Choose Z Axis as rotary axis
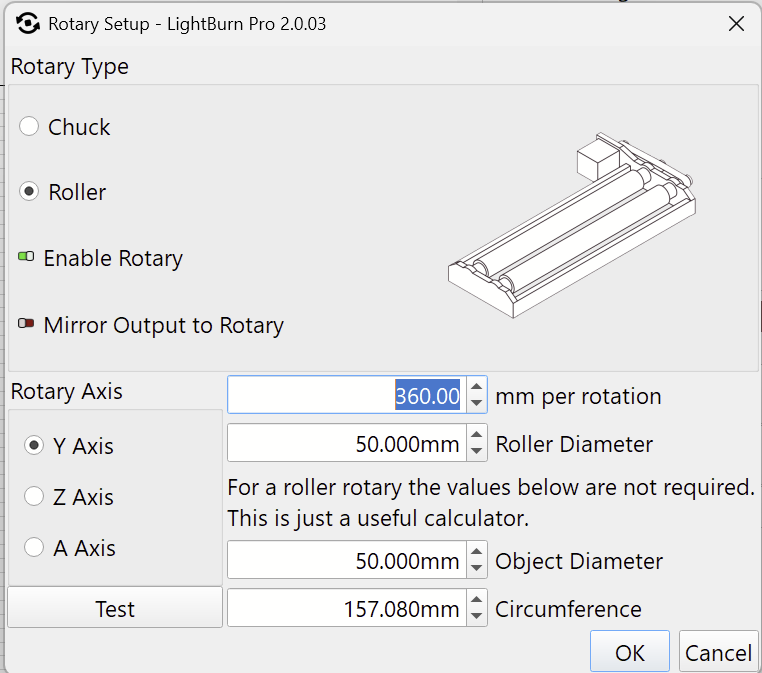The height and width of the screenshot is (673, 762). click(x=34, y=496)
